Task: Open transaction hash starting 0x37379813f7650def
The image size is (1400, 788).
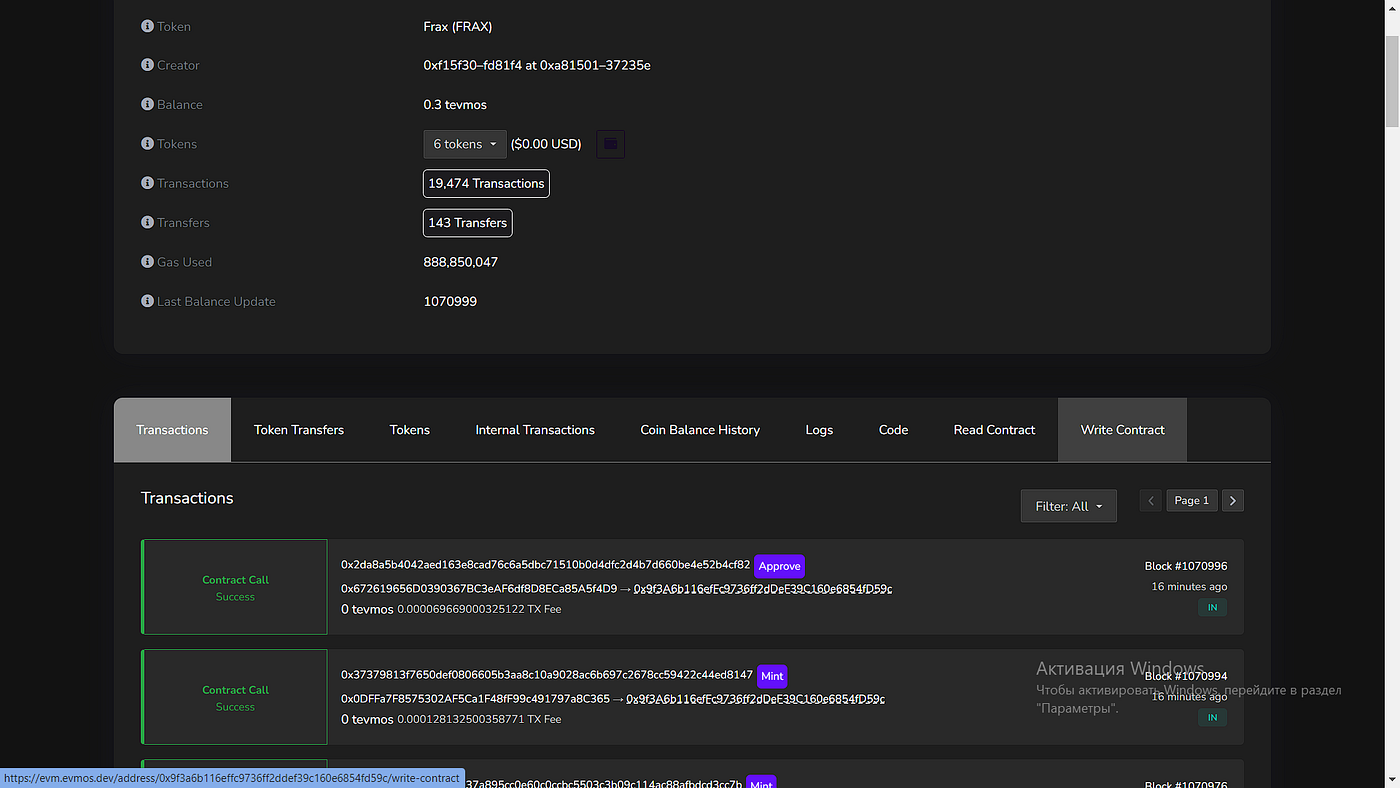Action: tap(547, 675)
